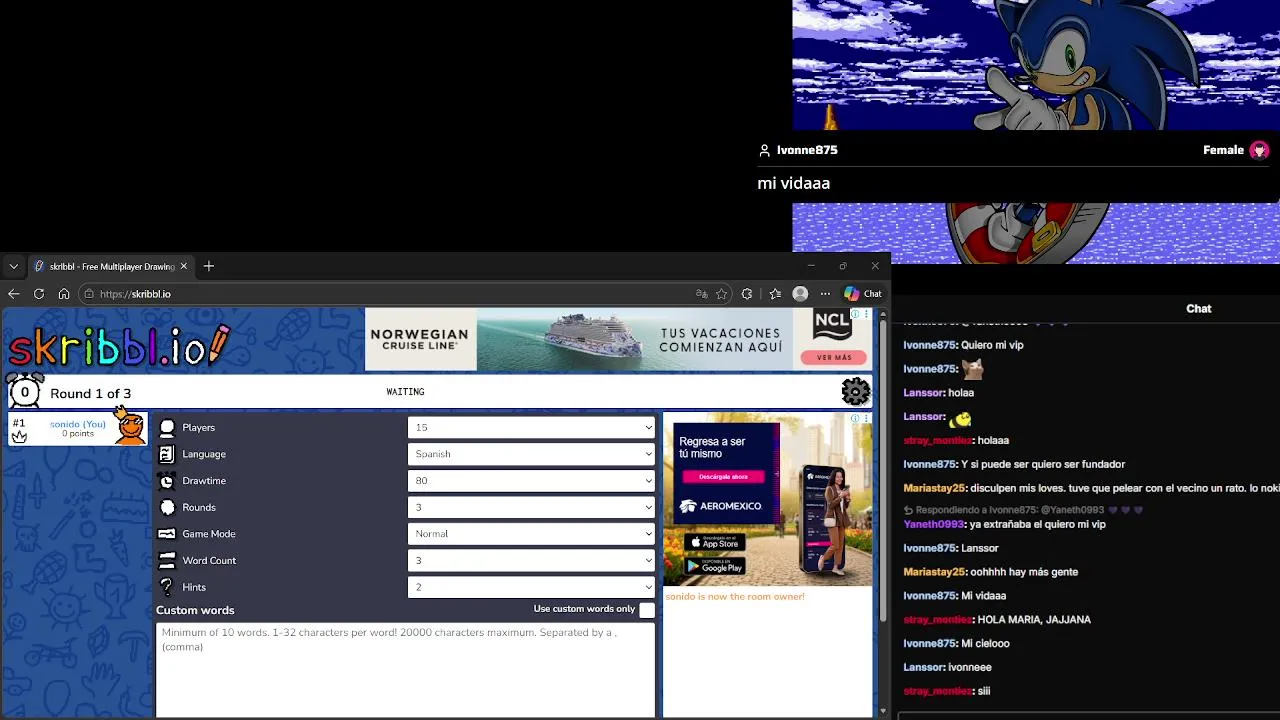Open the browser profile avatar
Viewport: 1280px width, 720px height.
(x=800, y=294)
